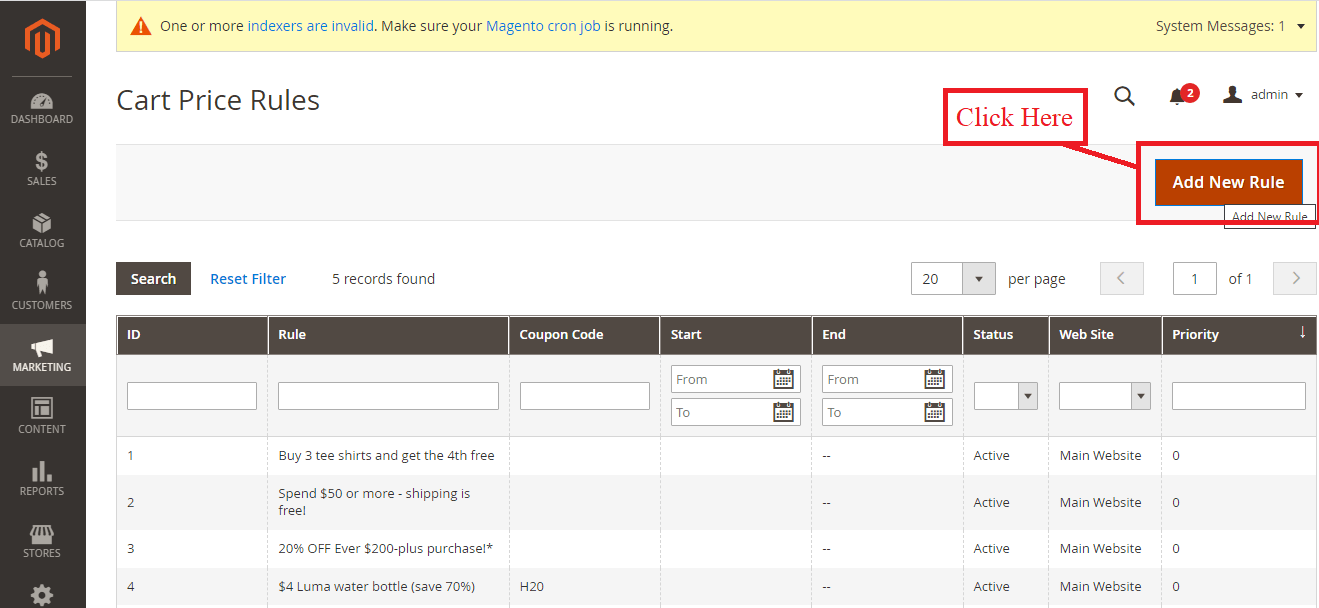
Task: Open calendar for End From date
Action: coord(935,379)
